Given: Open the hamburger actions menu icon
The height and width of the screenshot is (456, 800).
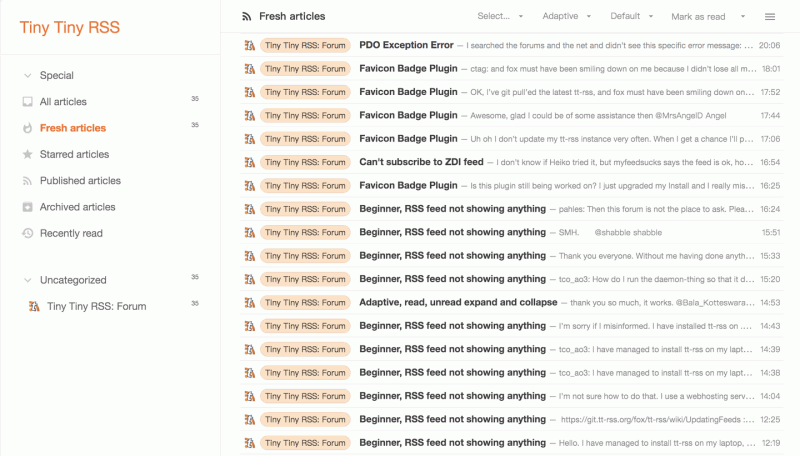Looking at the screenshot, I should 770,17.
